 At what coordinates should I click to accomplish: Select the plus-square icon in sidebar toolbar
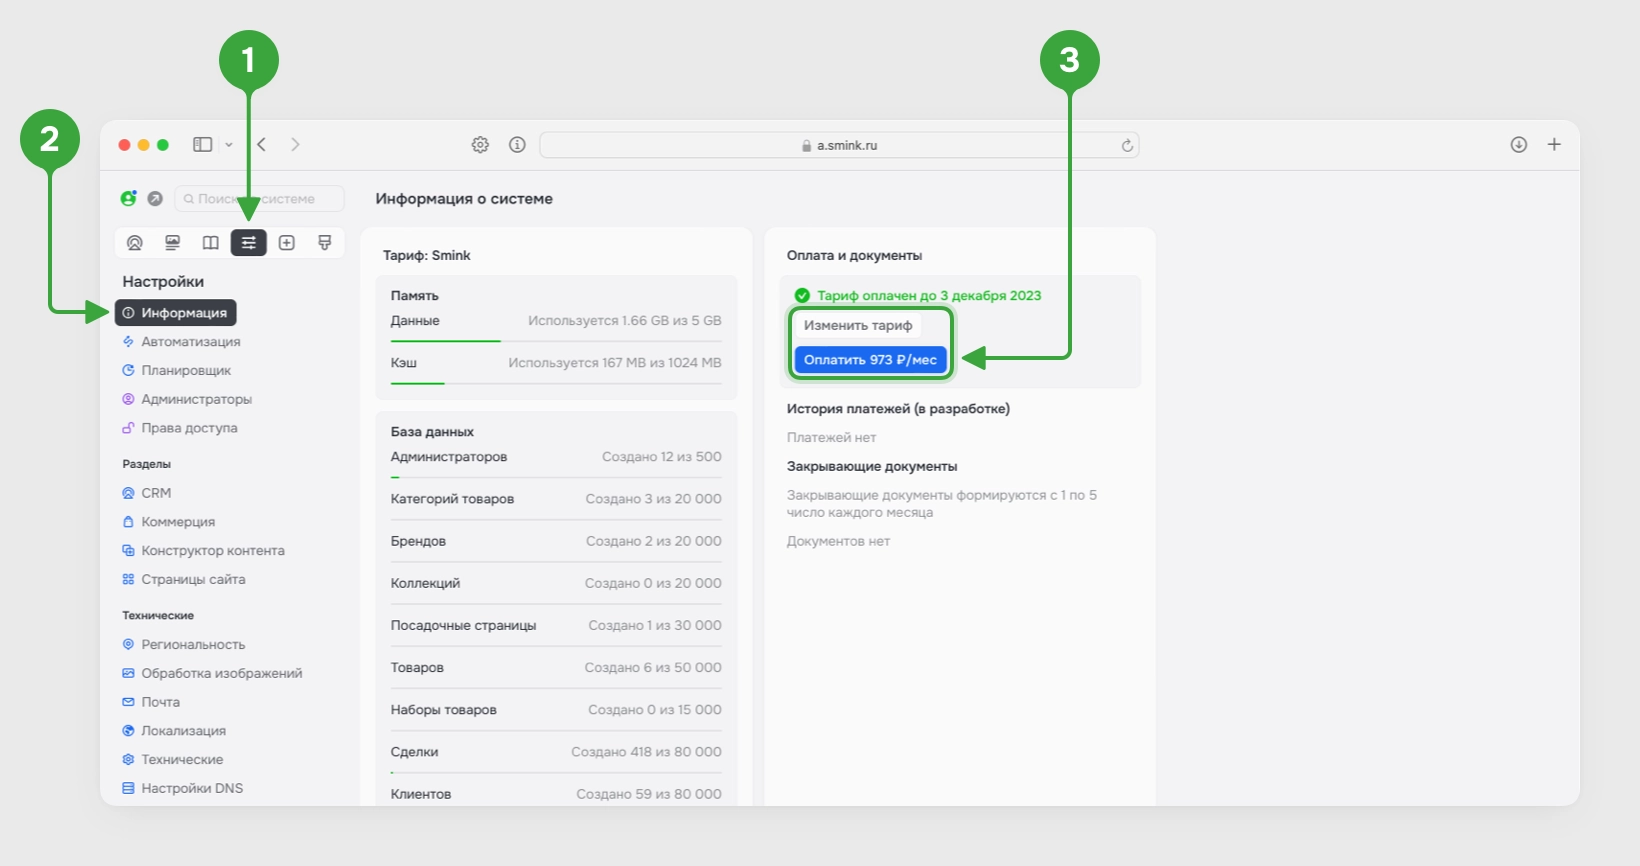pos(287,243)
